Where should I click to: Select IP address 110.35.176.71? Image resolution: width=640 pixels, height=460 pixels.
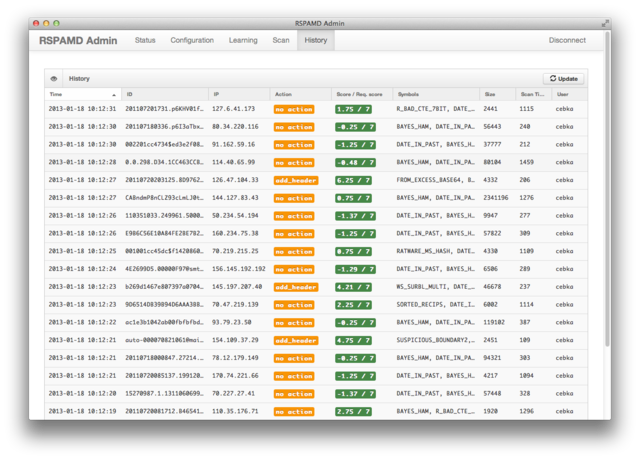coord(235,411)
